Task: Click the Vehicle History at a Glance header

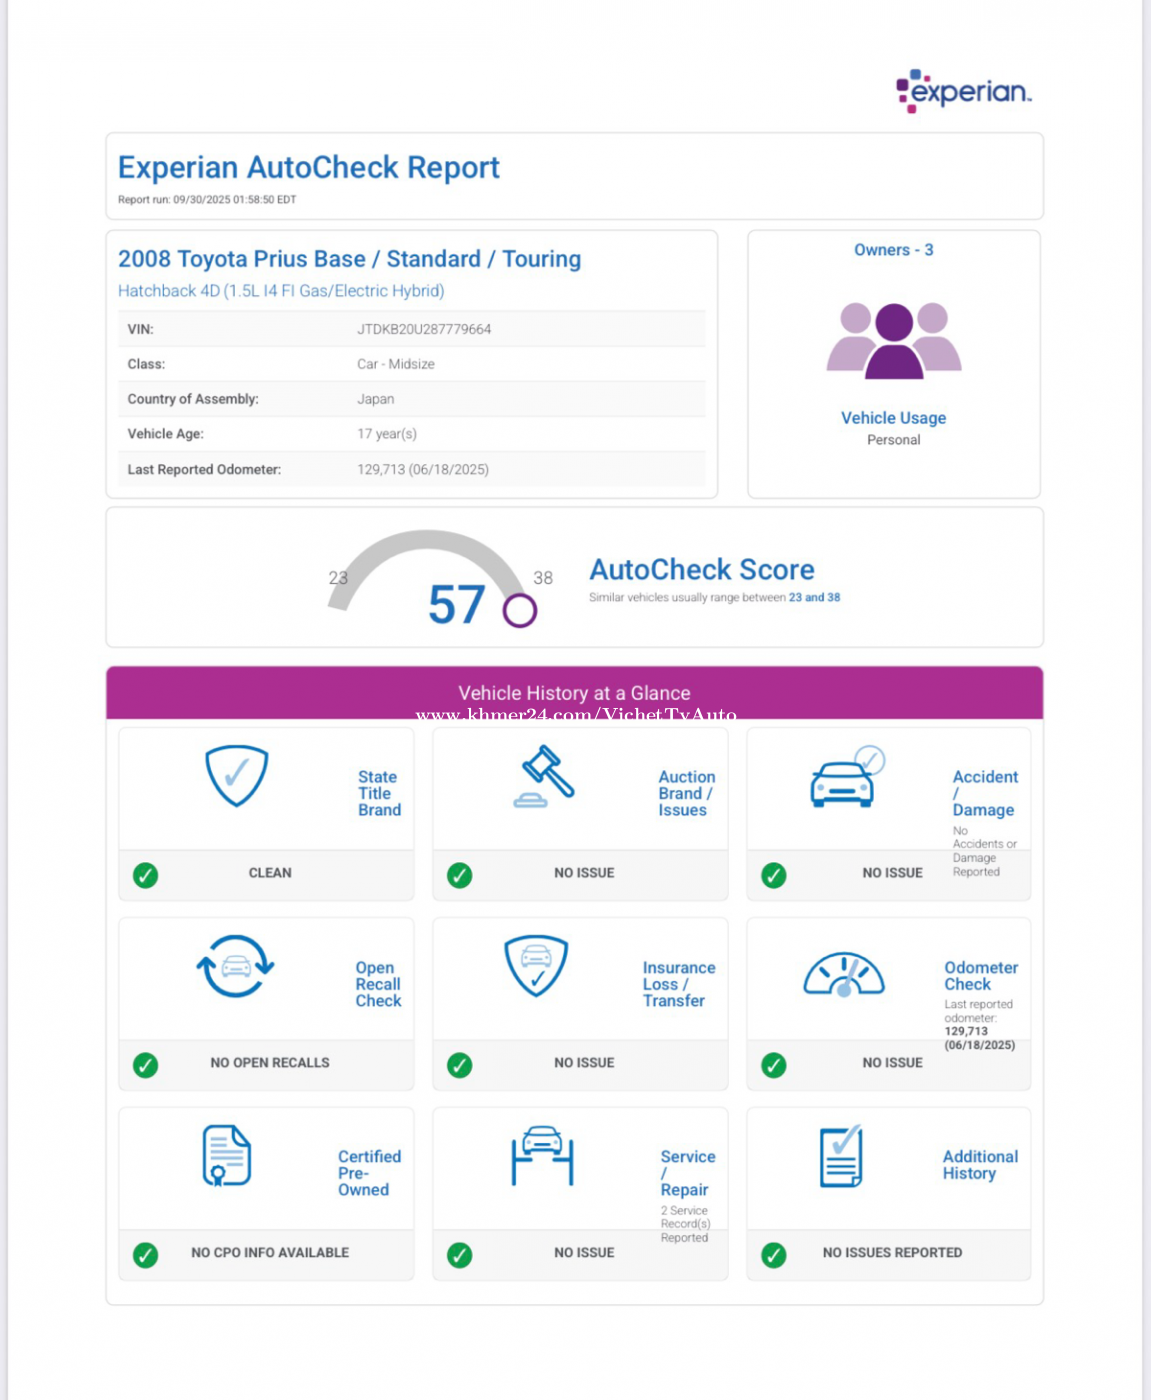Action: [574, 693]
